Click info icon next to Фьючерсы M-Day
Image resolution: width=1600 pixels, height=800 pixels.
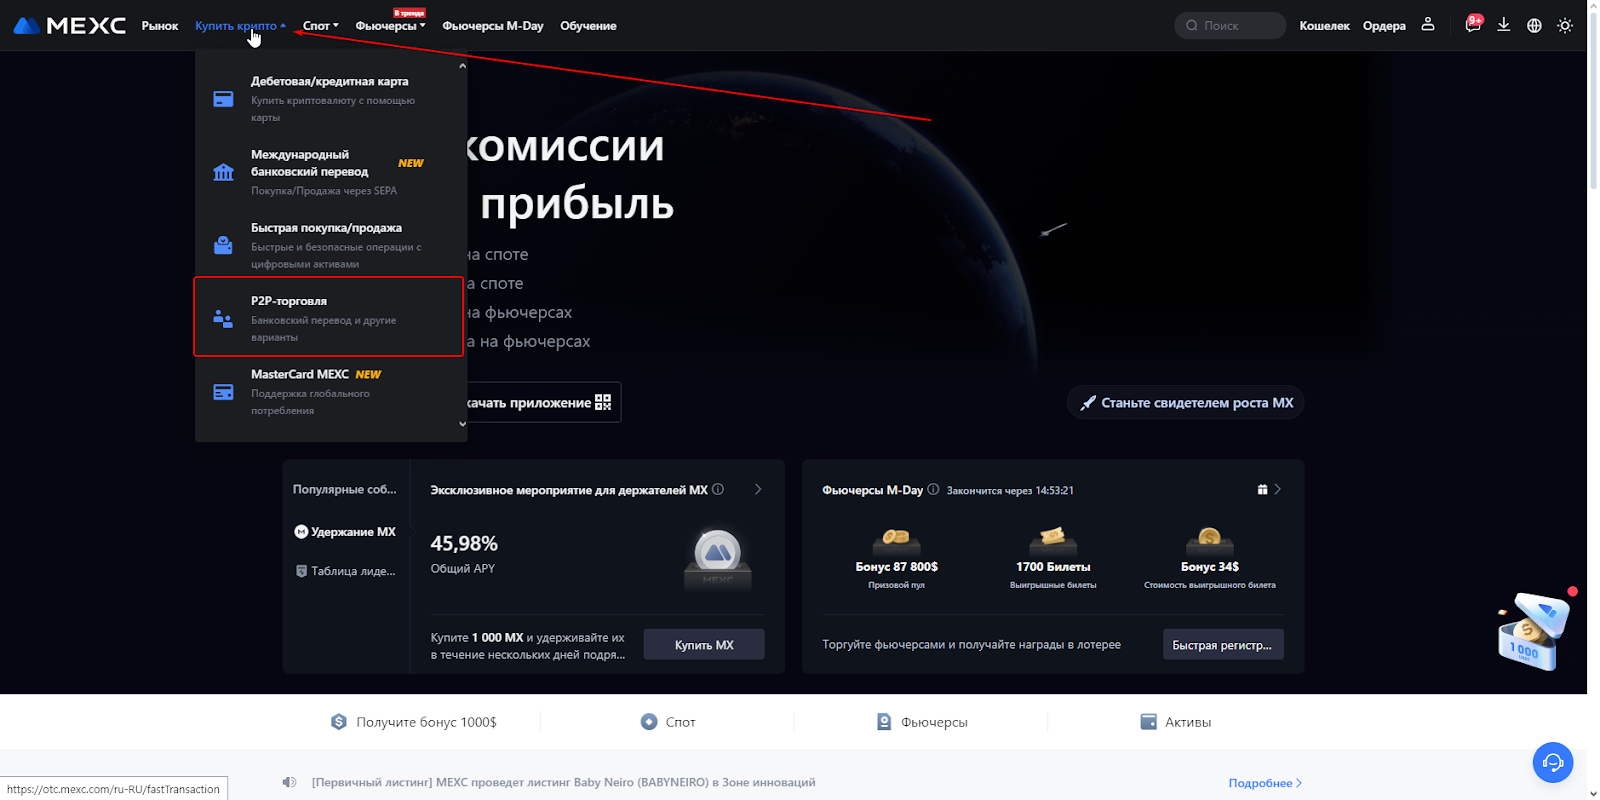933,489
